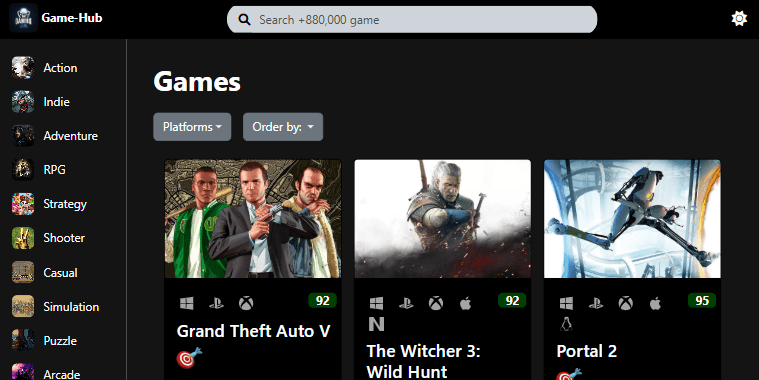Click the 92 score badge on GTA V
The image size is (759, 380).
tap(322, 301)
